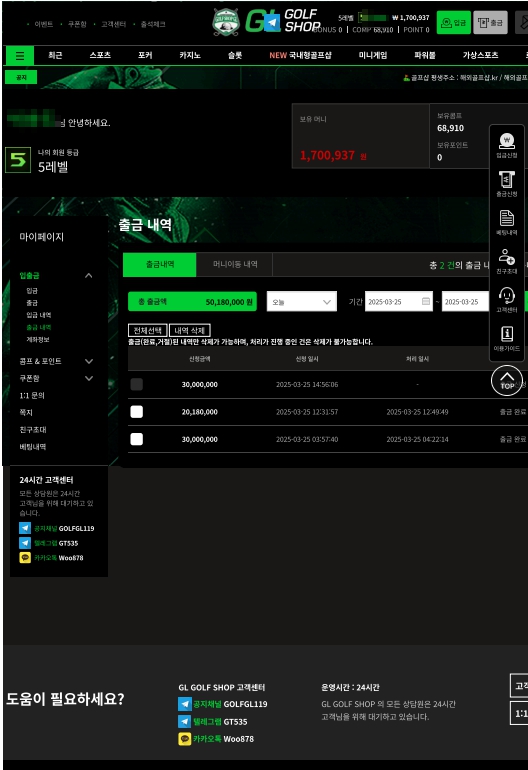This screenshot has width=528, height=770.
Task: Open usage guide icon in floating sidebar
Action: (506, 339)
